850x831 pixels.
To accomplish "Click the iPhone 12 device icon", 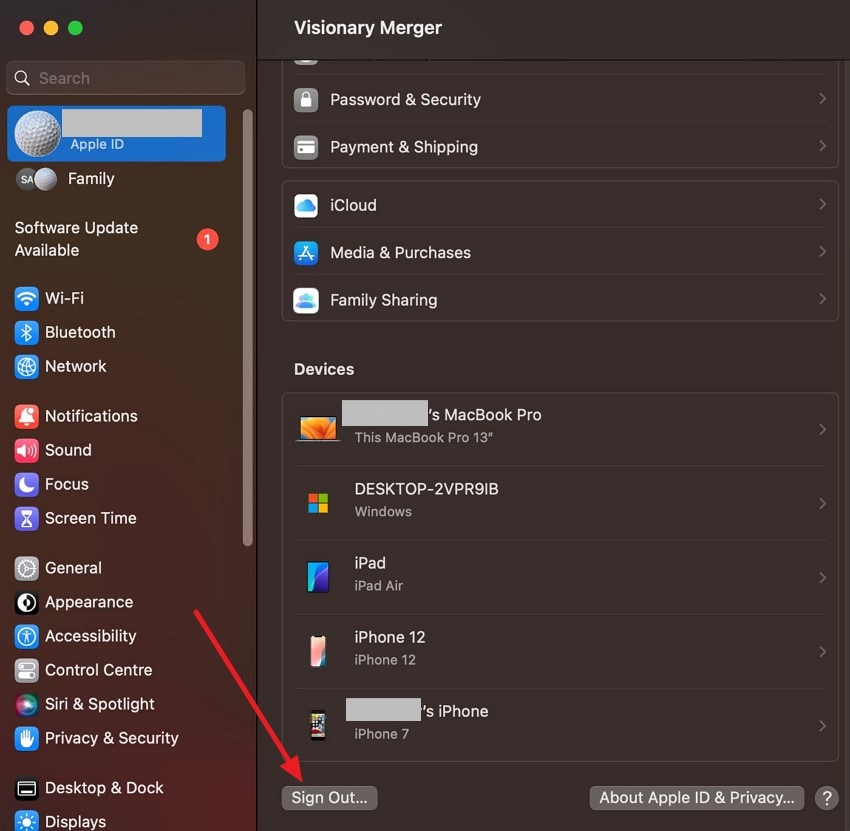I will point(318,651).
